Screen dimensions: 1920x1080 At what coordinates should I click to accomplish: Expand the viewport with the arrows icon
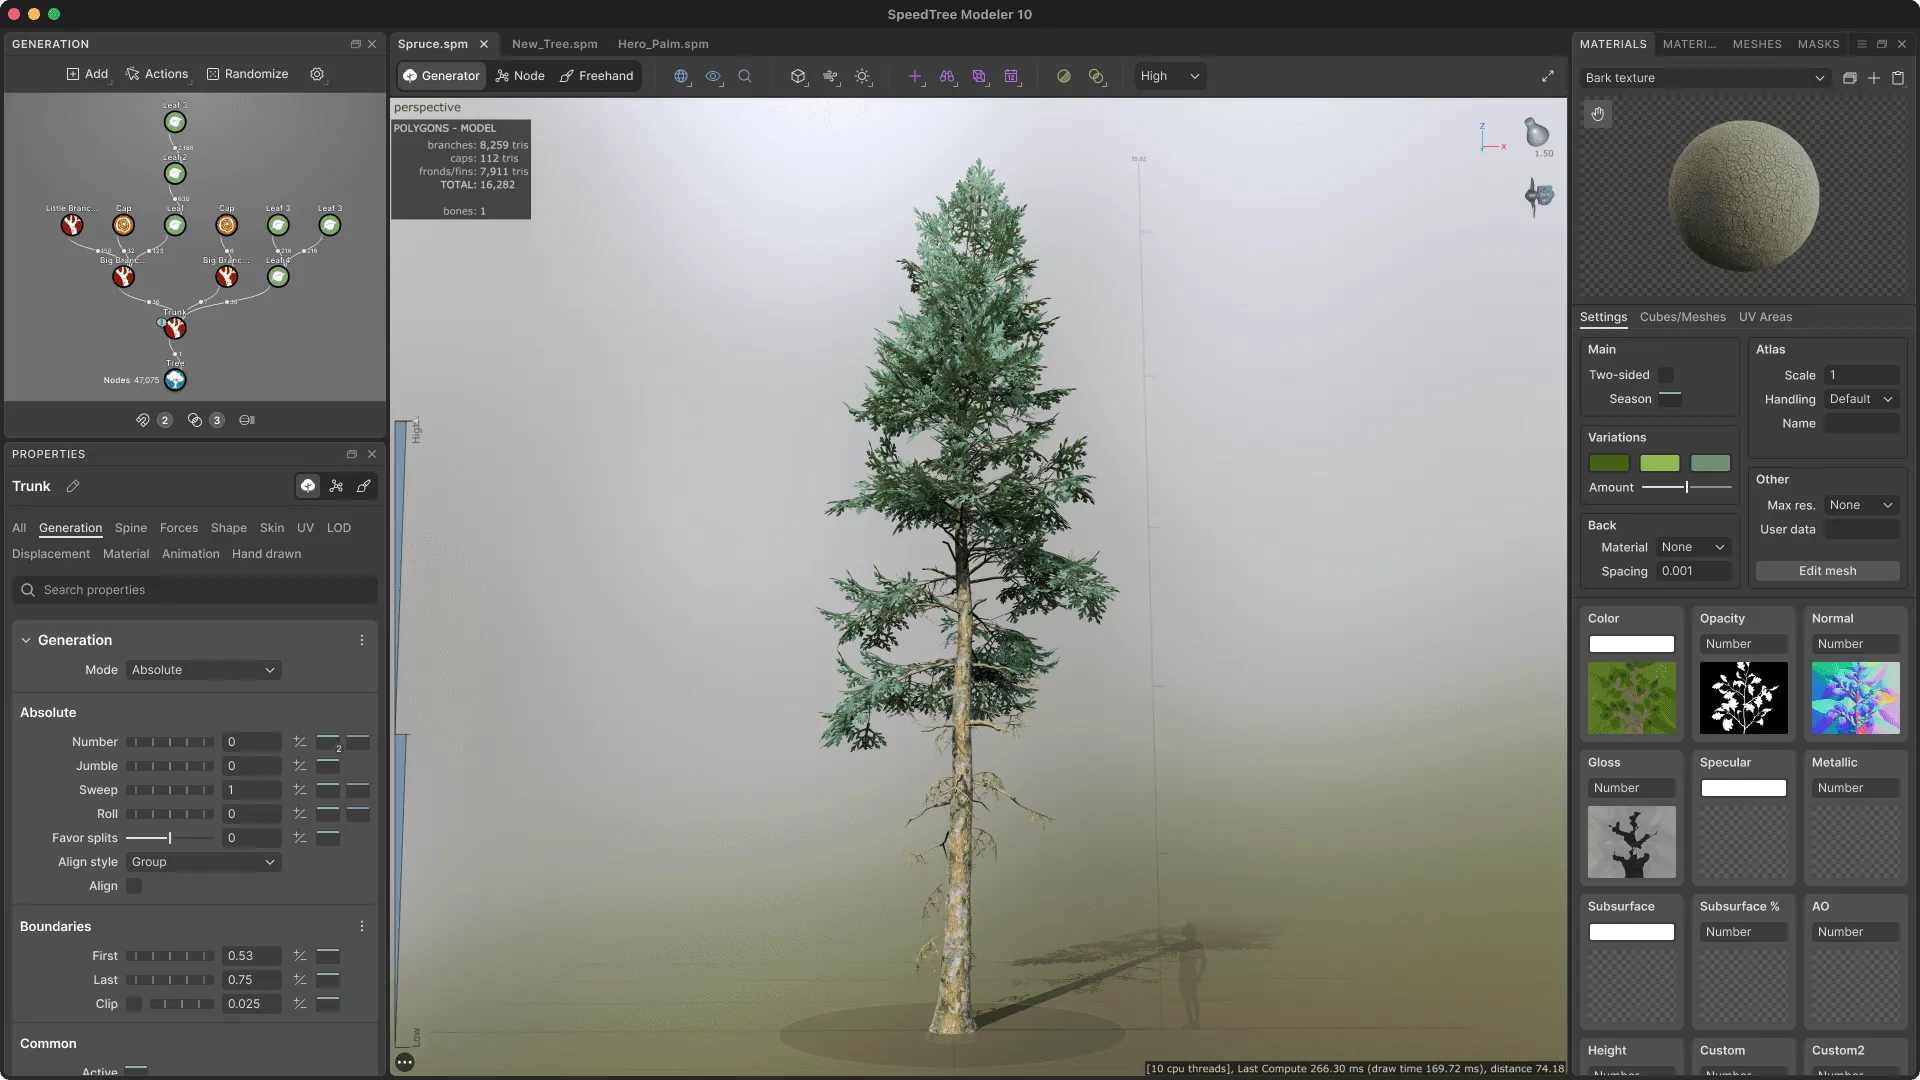pos(1548,76)
